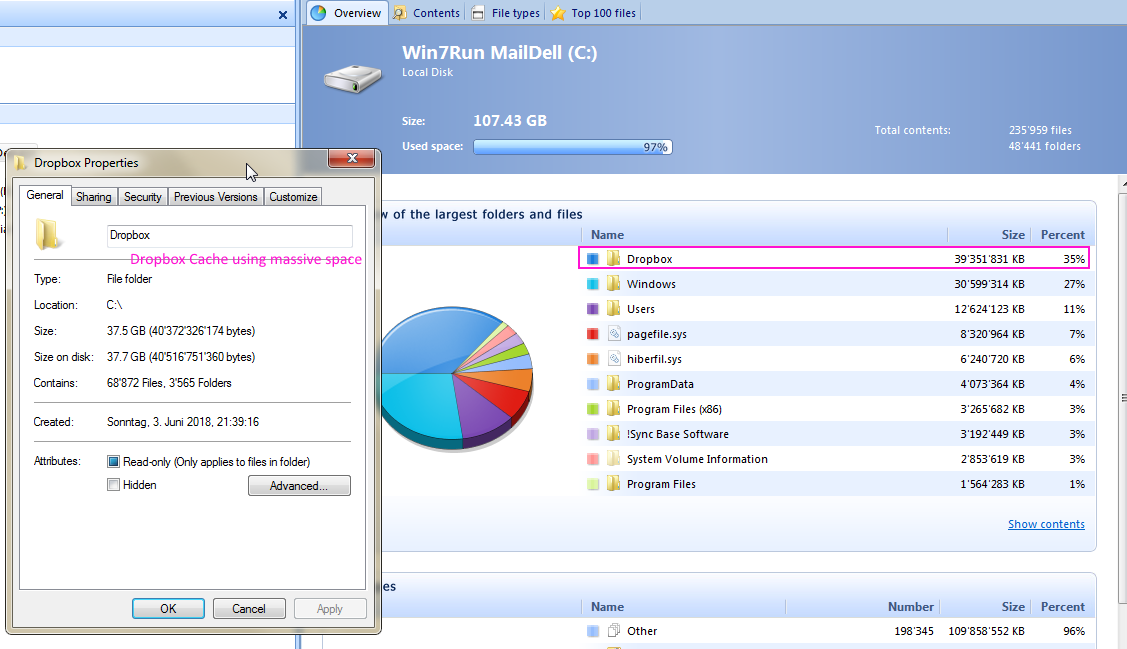The height and width of the screenshot is (649, 1127).
Task: Click the Users size value "12'624'123 KB"
Action: [989, 309]
